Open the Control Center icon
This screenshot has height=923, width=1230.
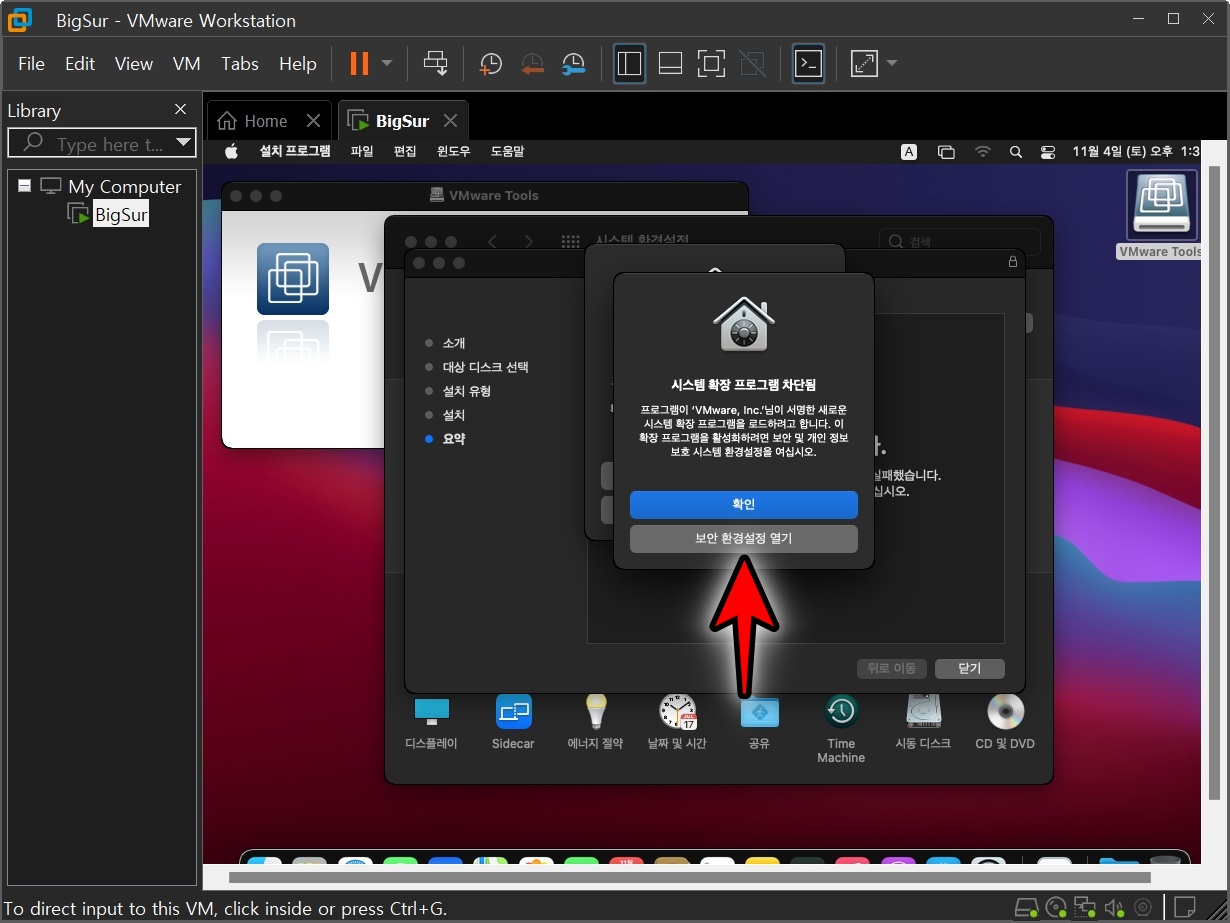(1048, 152)
